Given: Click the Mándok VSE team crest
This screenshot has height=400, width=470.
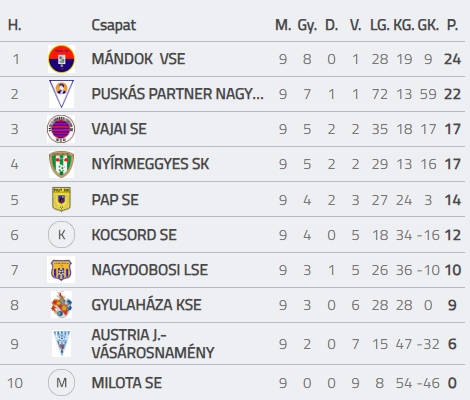Looking at the screenshot, I should tap(61, 59).
